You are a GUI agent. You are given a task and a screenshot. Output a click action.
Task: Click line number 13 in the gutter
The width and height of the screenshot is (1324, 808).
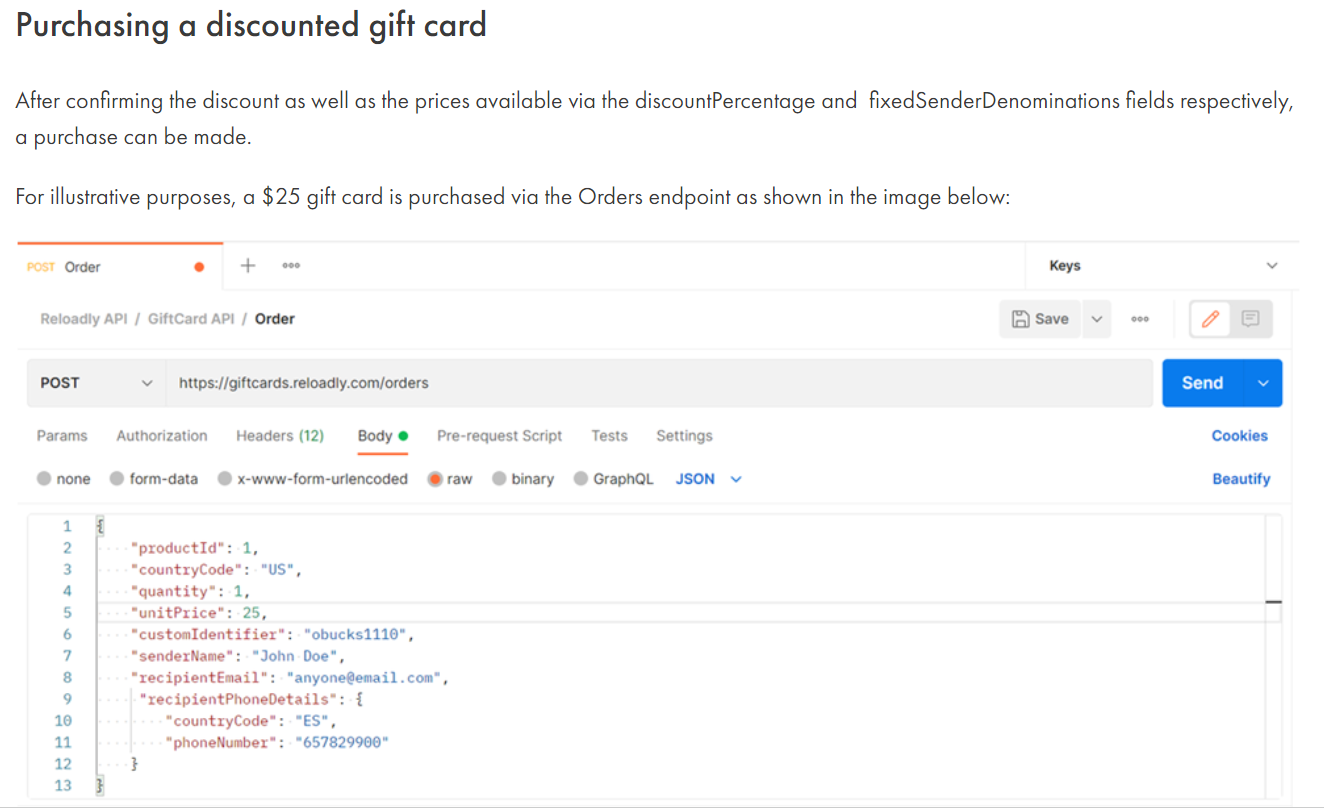(63, 786)
